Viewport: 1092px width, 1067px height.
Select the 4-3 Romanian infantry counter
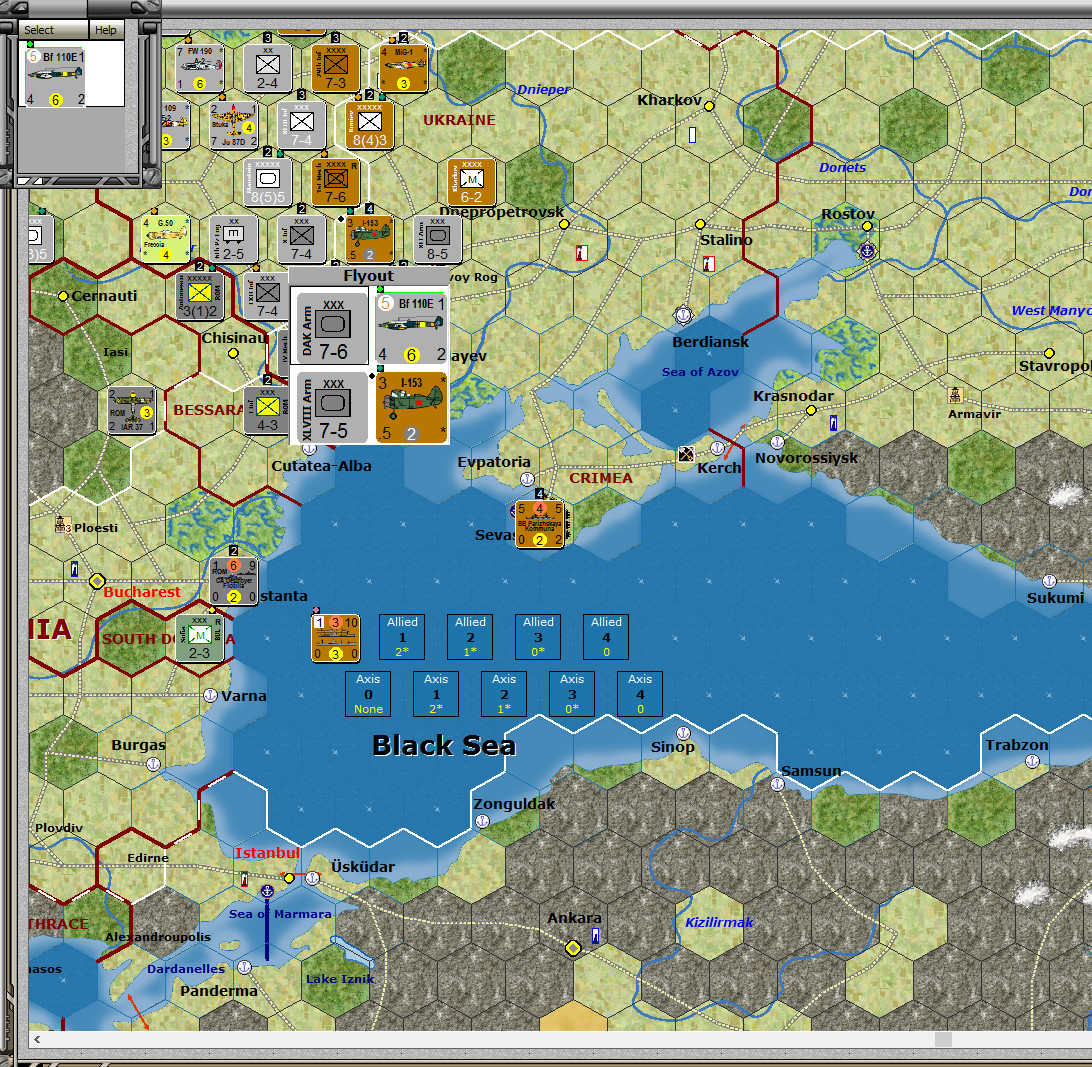point(267,410)
